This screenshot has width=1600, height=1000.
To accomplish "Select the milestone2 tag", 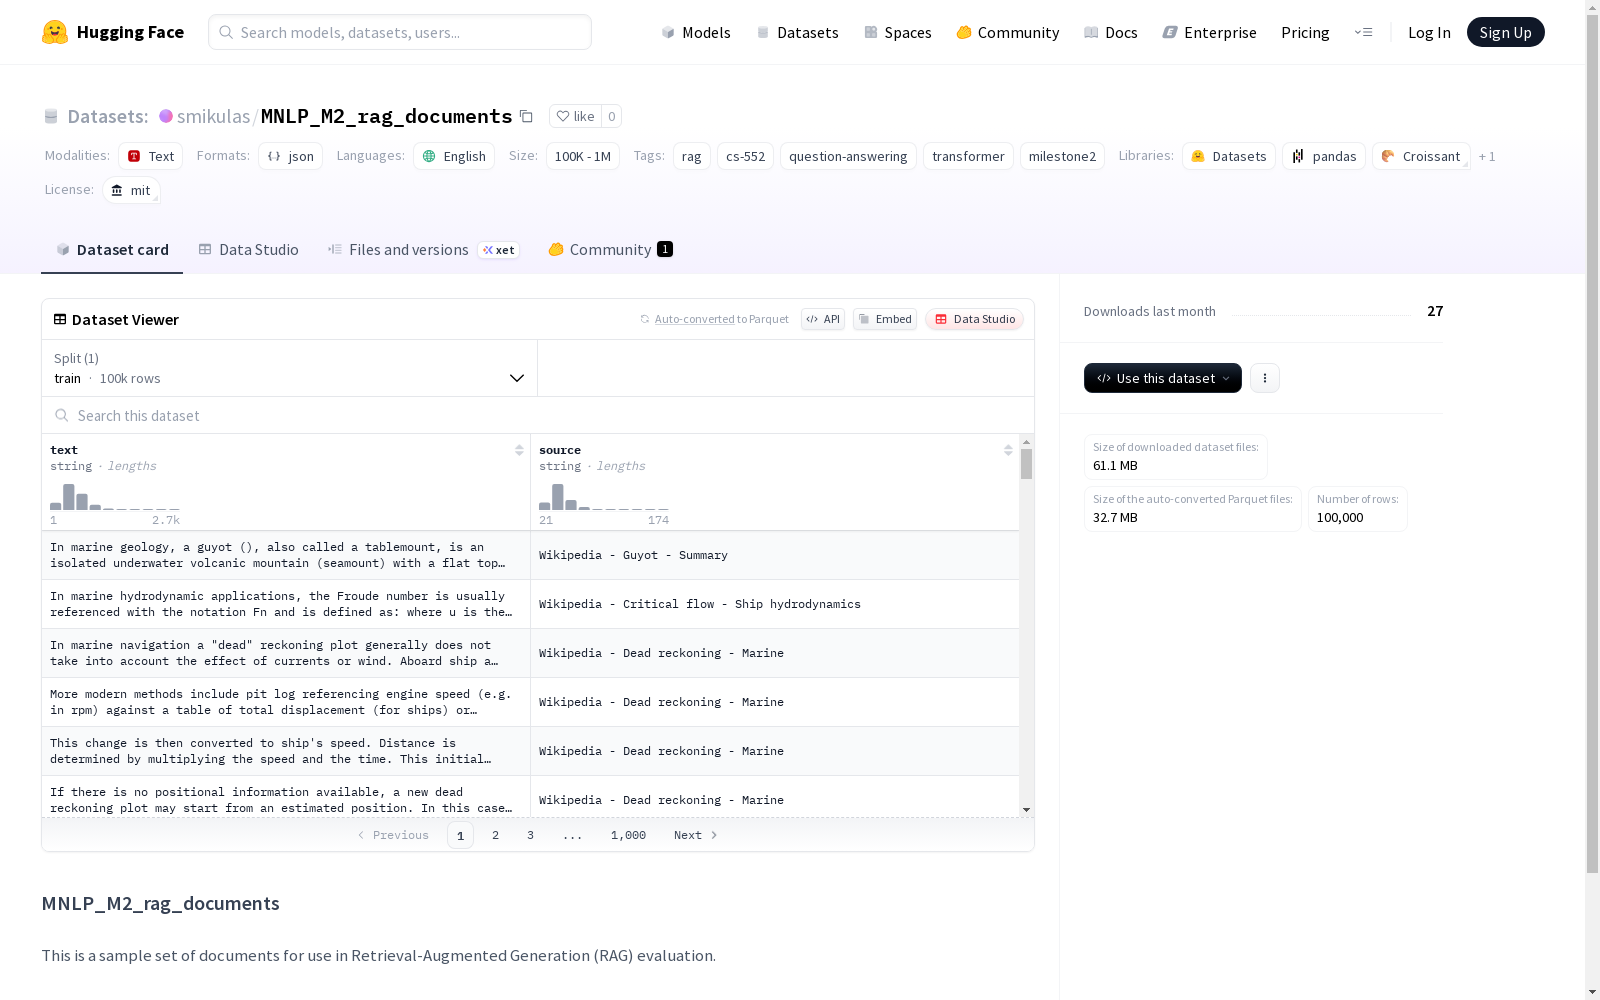I will (1062, 156).
